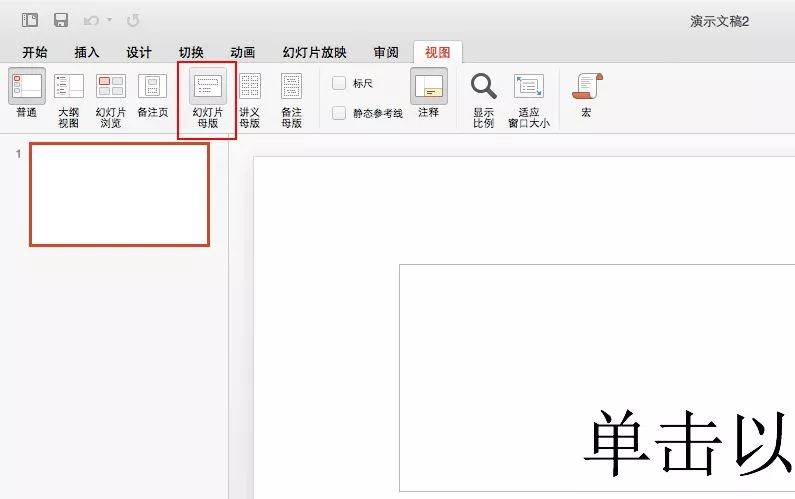Switch to Normal (普通) view

click(x=27, y=95)
